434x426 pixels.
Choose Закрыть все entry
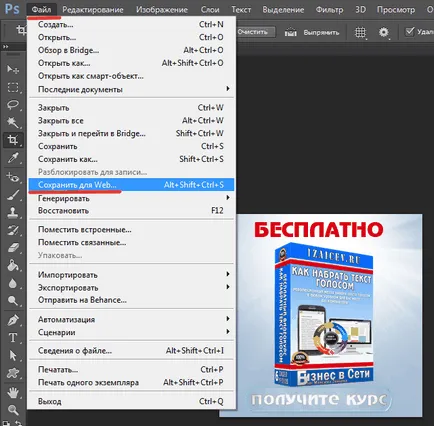point(131,121)
